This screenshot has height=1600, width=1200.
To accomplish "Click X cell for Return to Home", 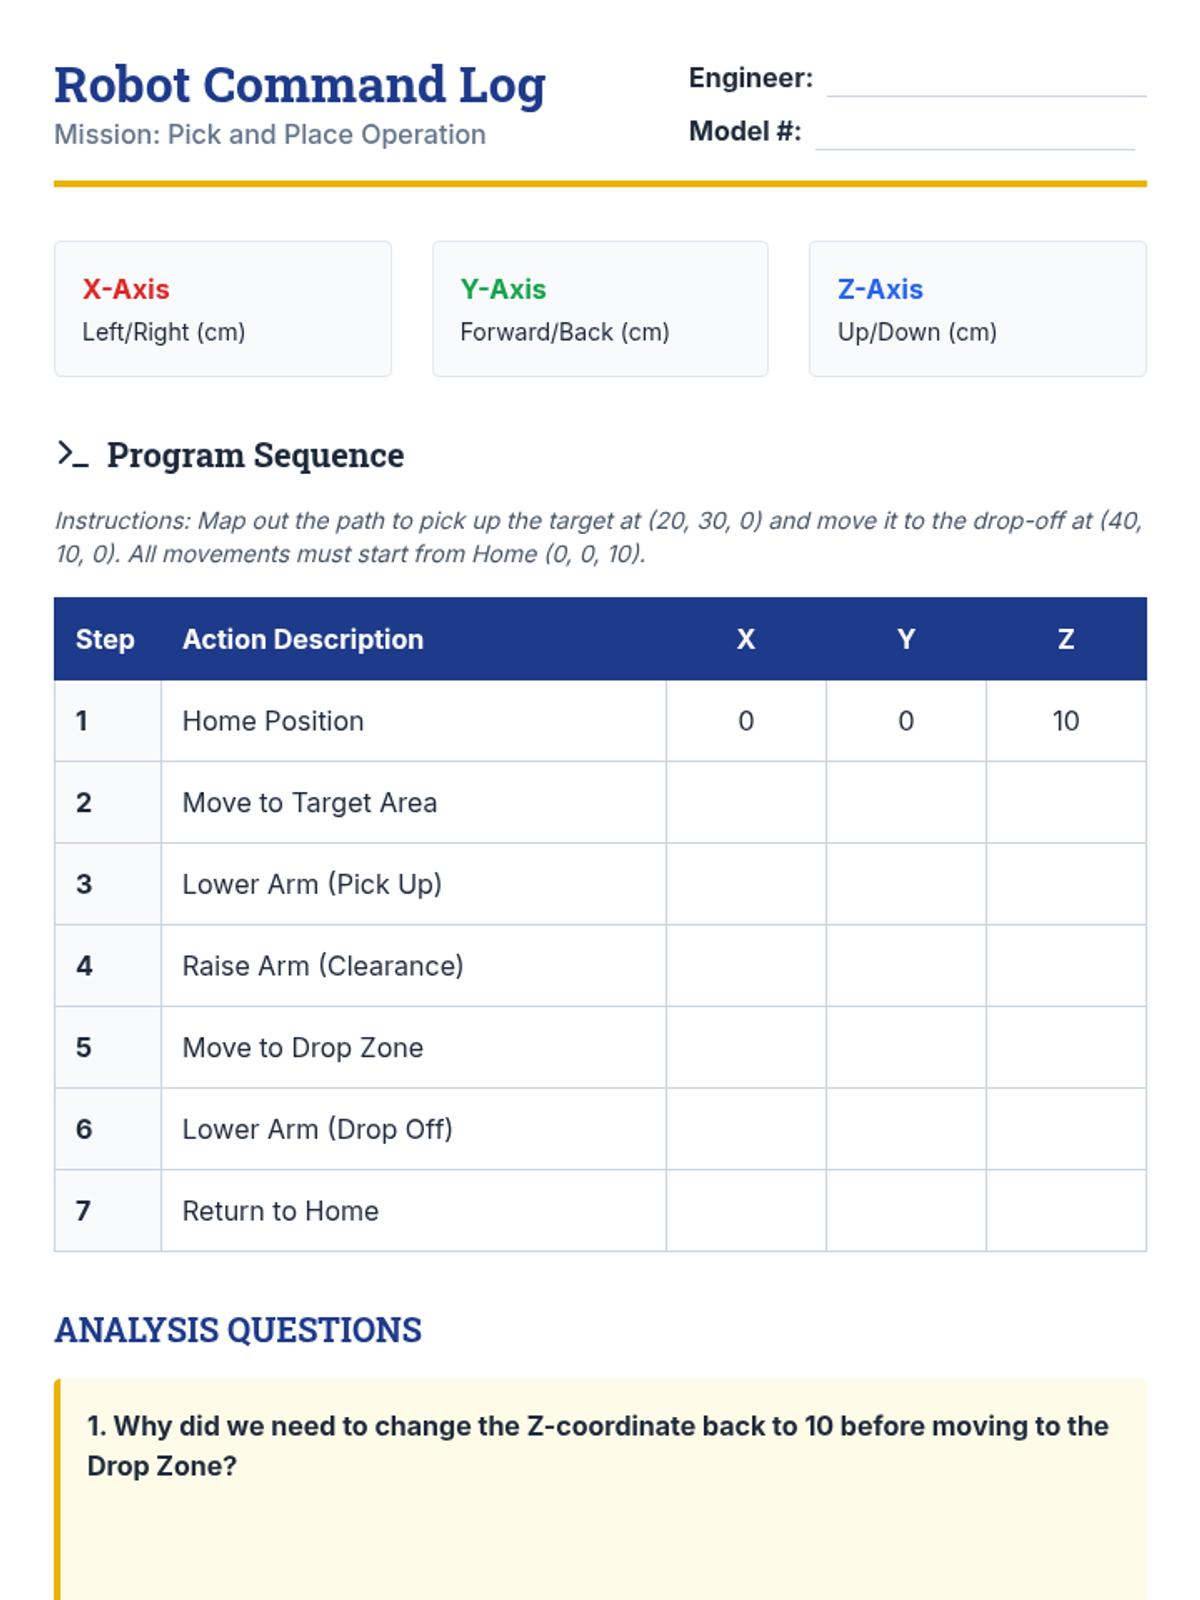I will pyautogui.click(x=746, y=1211).
